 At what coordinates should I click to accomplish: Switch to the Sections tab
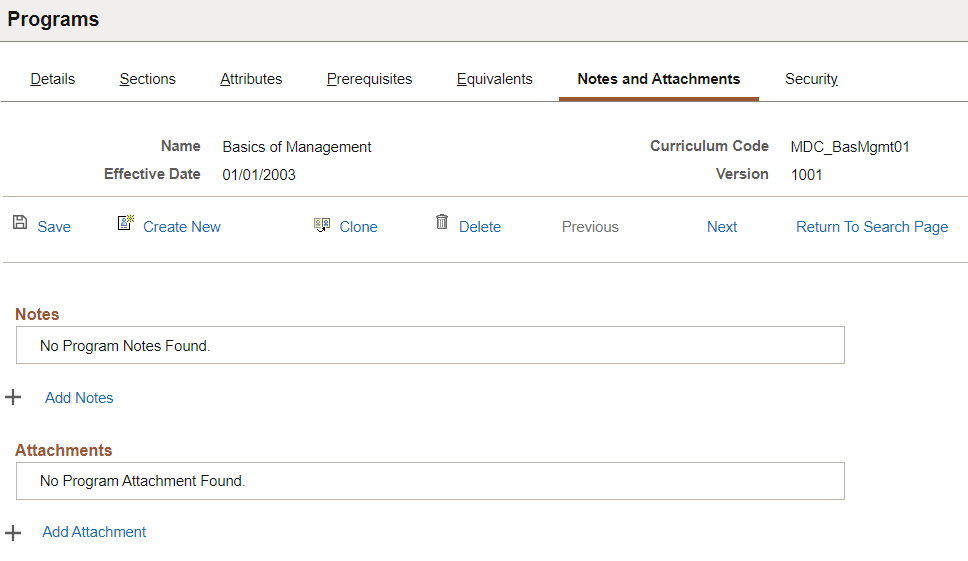point(148,79)
